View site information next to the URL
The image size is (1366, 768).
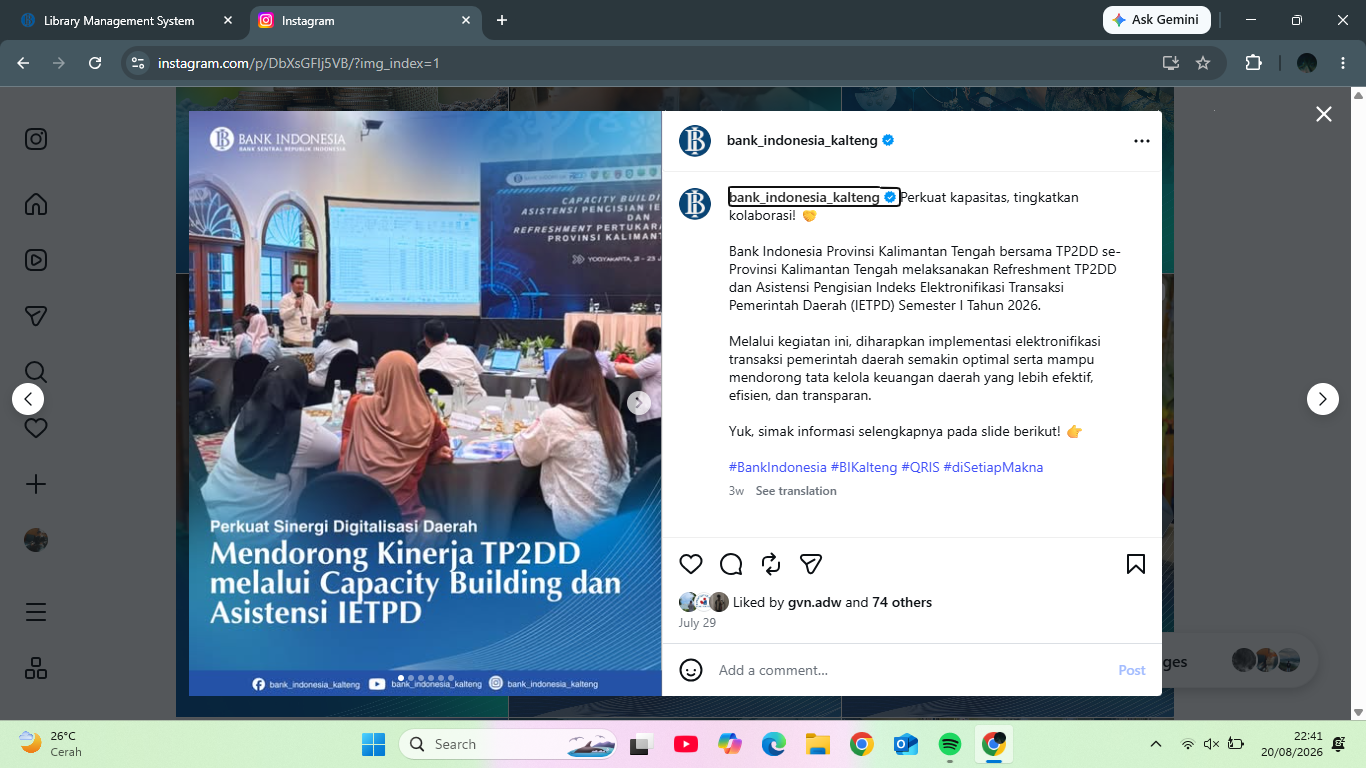(139, 63)
